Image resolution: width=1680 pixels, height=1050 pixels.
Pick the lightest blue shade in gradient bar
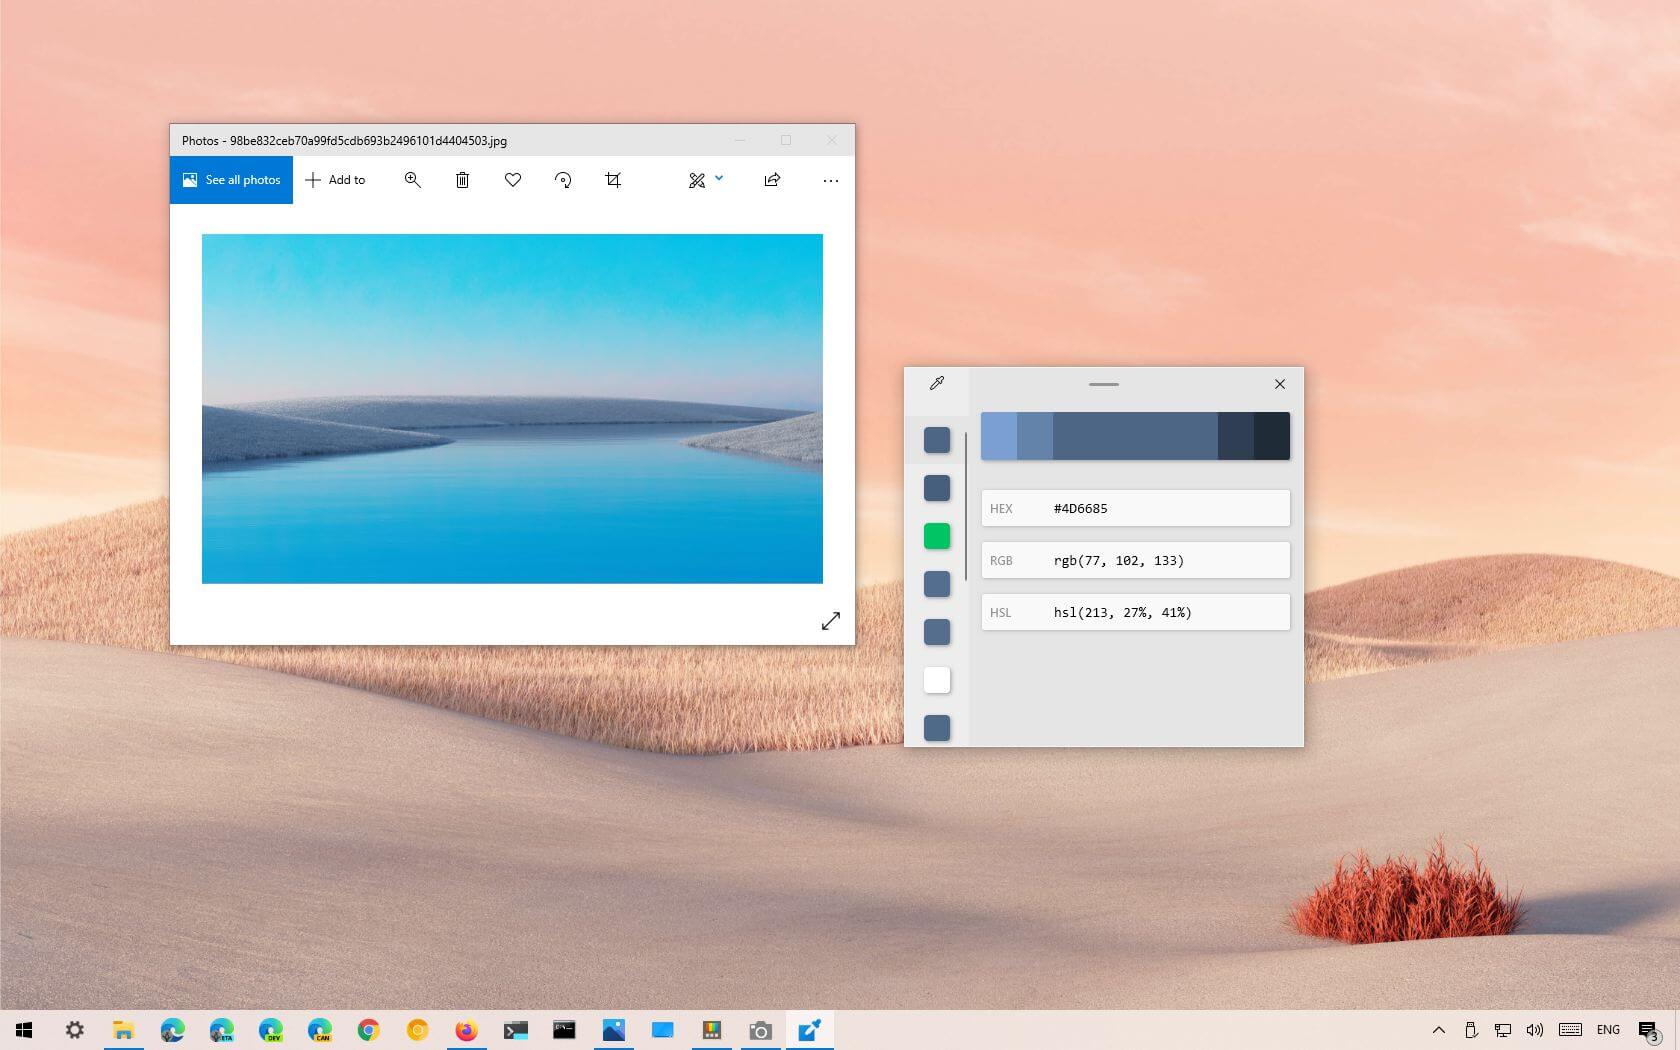coord(998,436)
